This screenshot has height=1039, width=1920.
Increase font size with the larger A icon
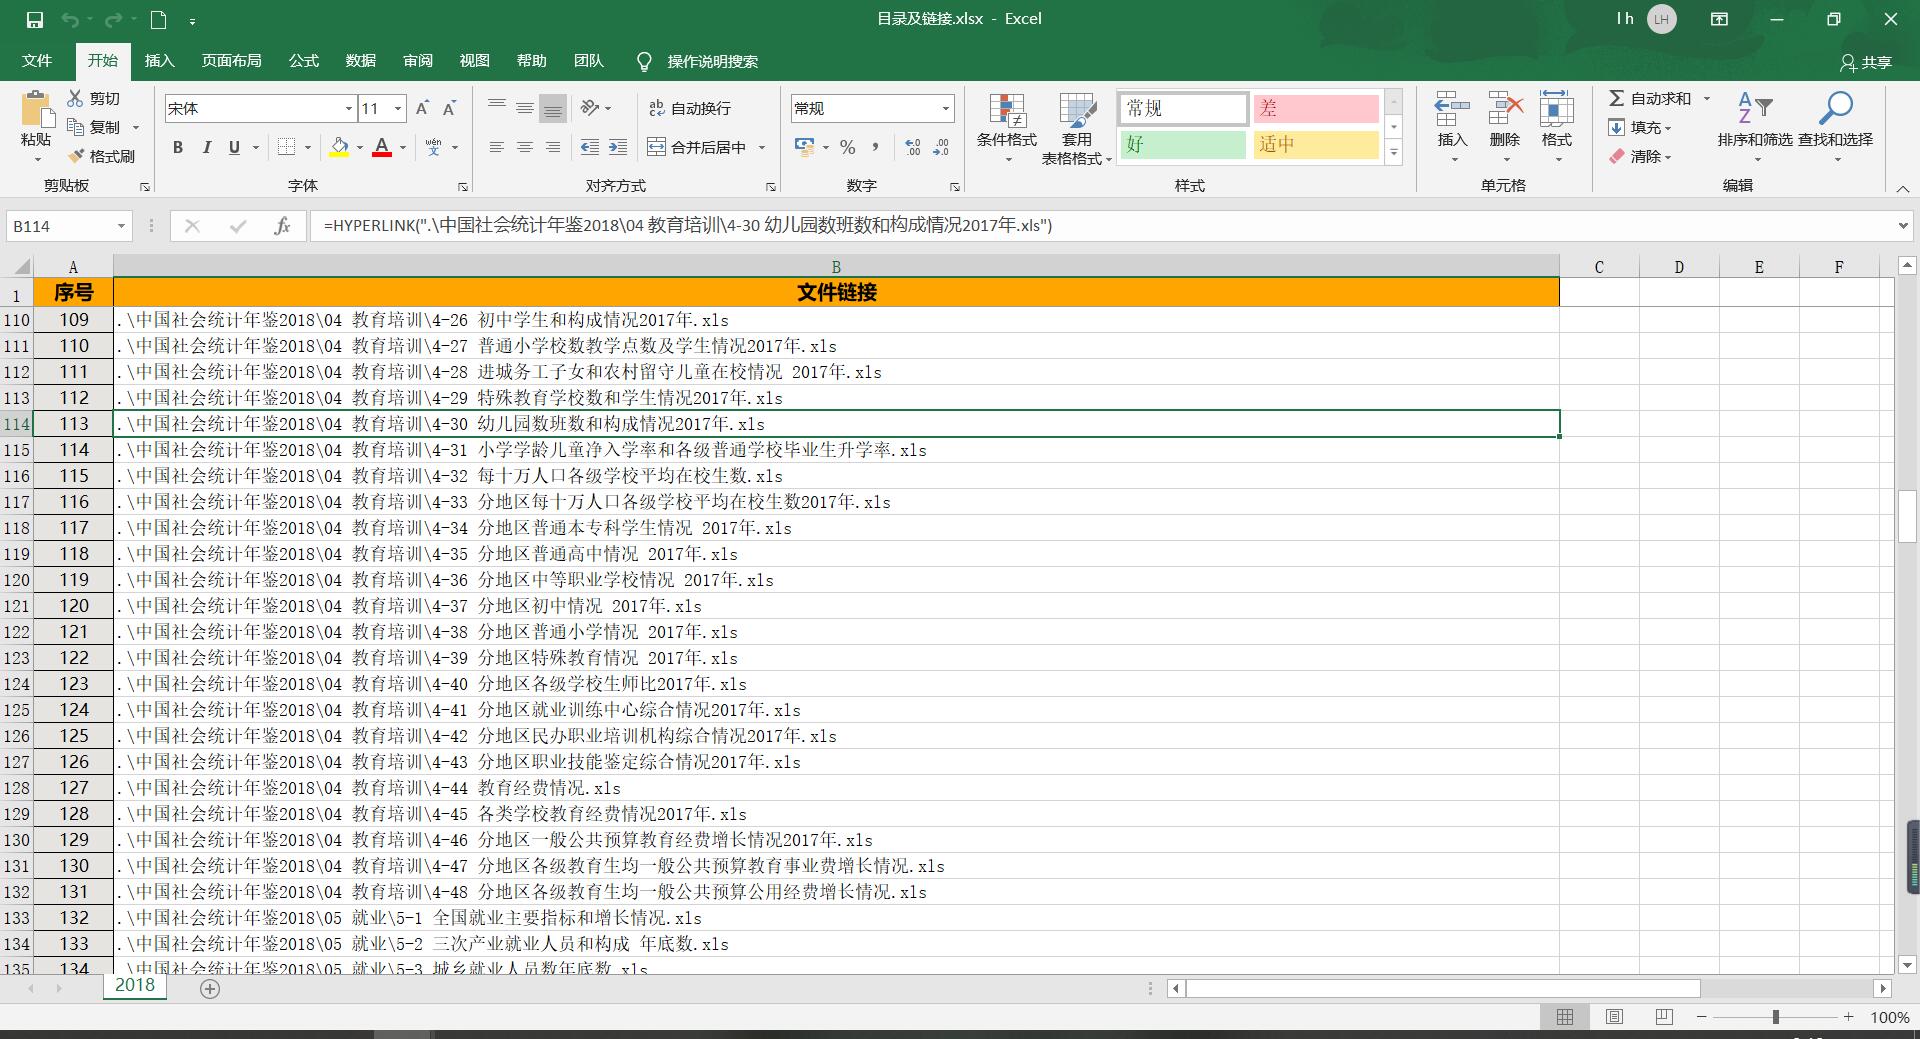[422, 108]
